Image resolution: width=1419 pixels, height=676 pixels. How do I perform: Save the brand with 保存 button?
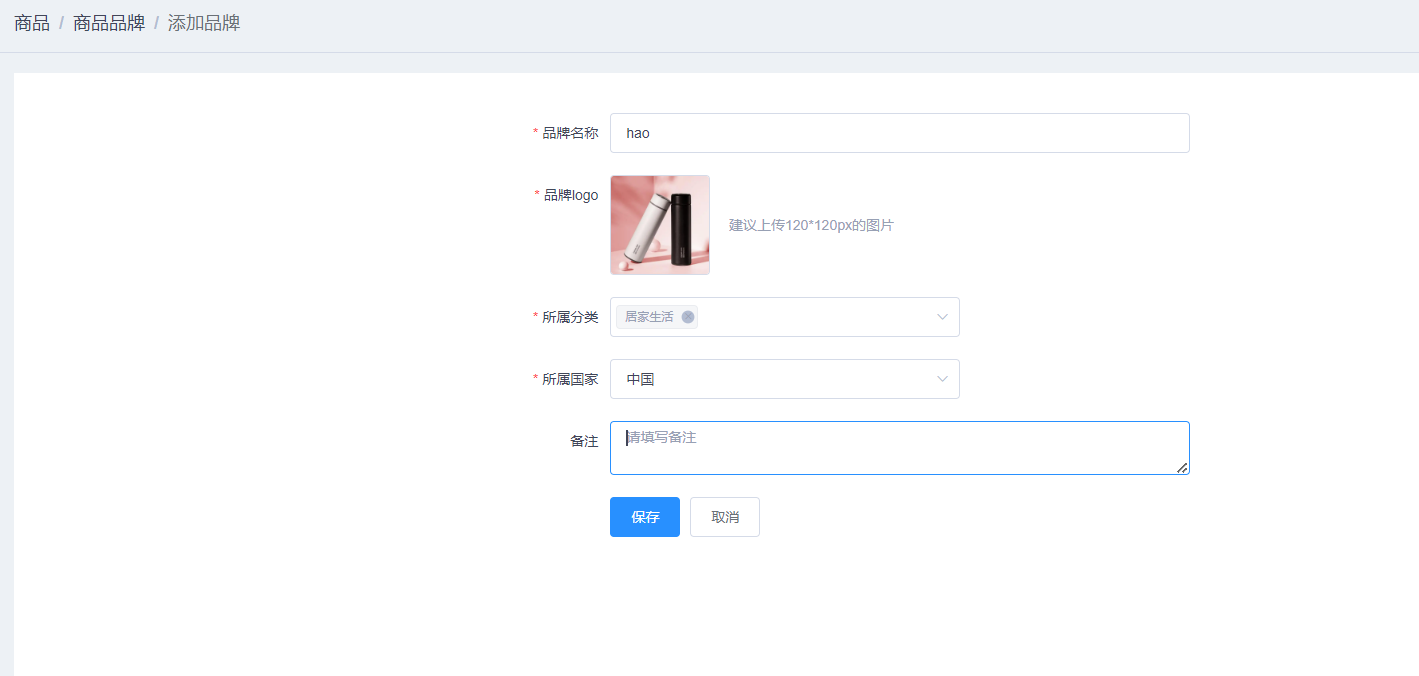(645, 517)
